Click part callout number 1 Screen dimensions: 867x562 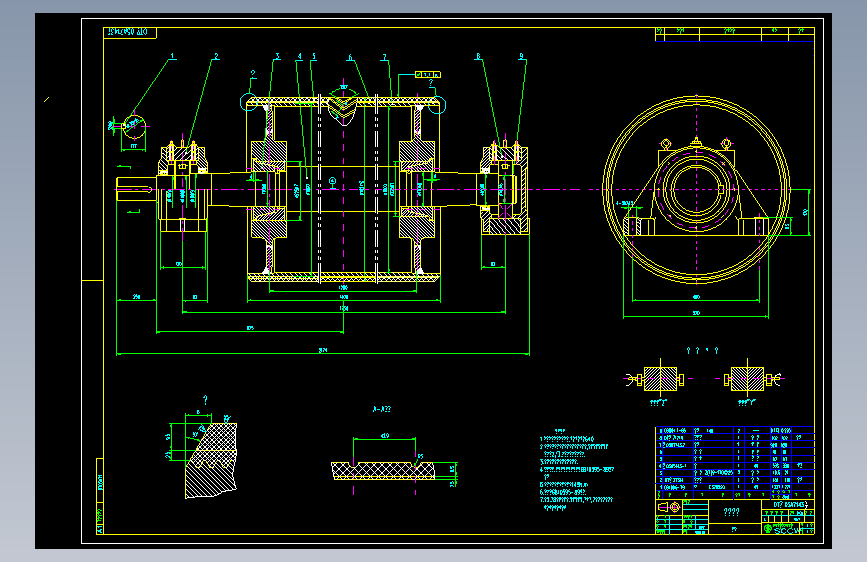coord(173,56)
